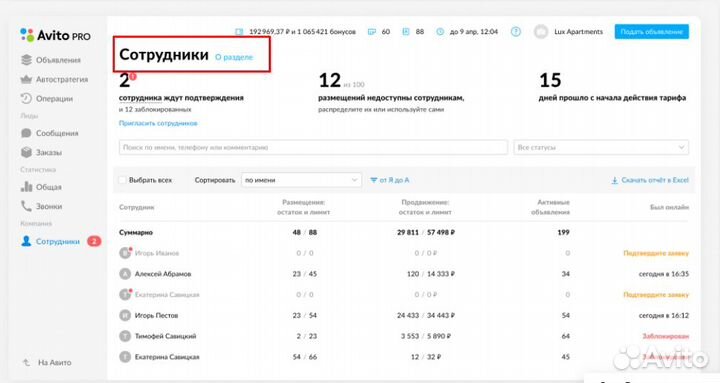Open the help question mark icon
This screenshot has width=720, height=383.
click(x=516, y=32)
